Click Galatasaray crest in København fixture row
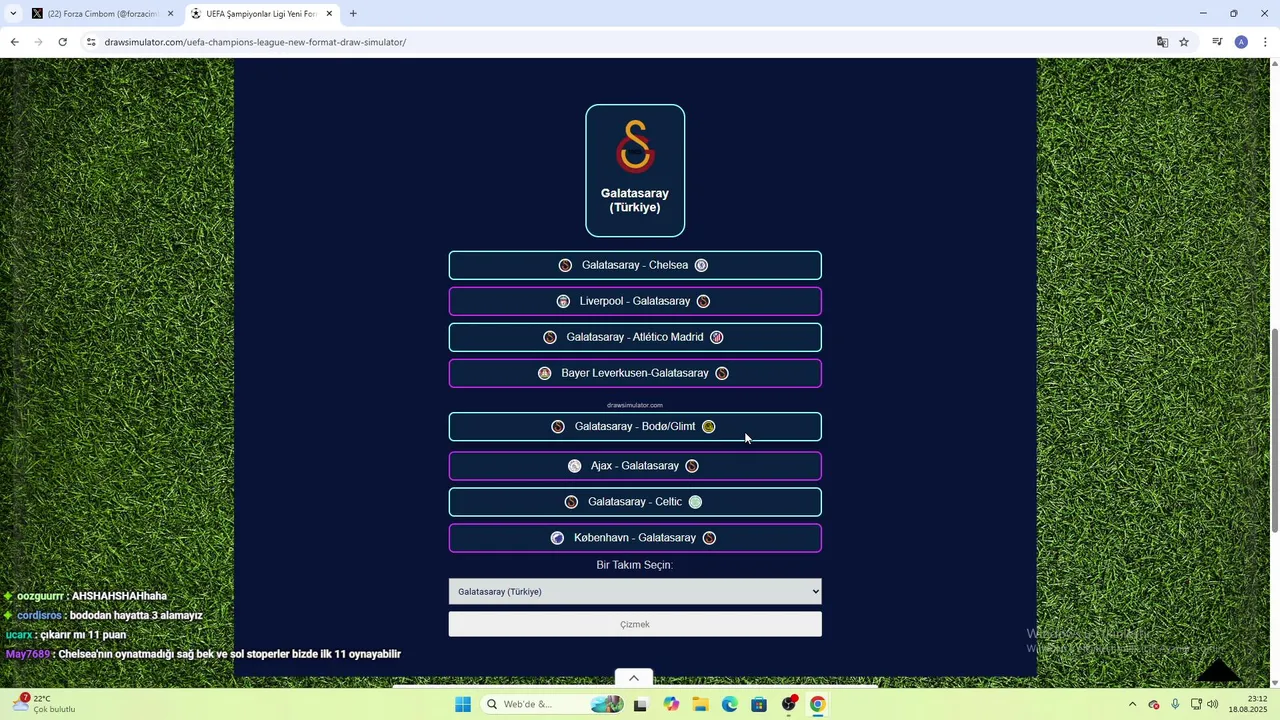Viewport: 1280px width, 720px height. click(x=709, y=538)
